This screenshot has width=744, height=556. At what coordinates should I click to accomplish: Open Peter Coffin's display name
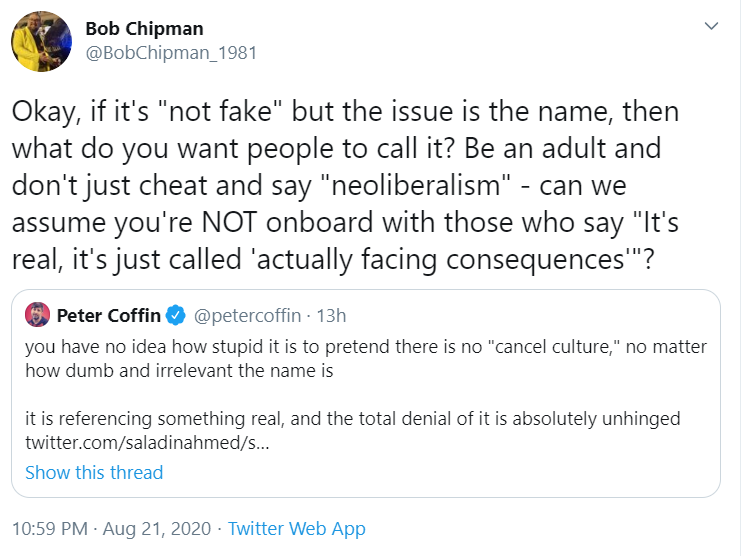click(109, 315)
